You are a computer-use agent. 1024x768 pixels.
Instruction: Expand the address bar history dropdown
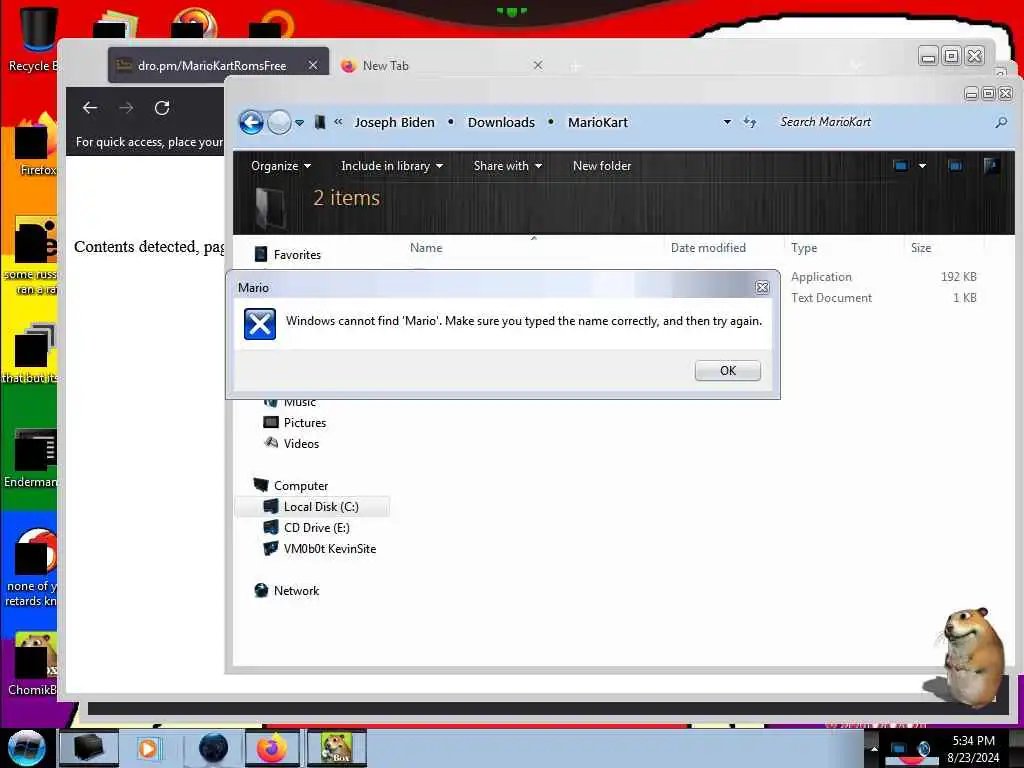[x=727, y=122]
